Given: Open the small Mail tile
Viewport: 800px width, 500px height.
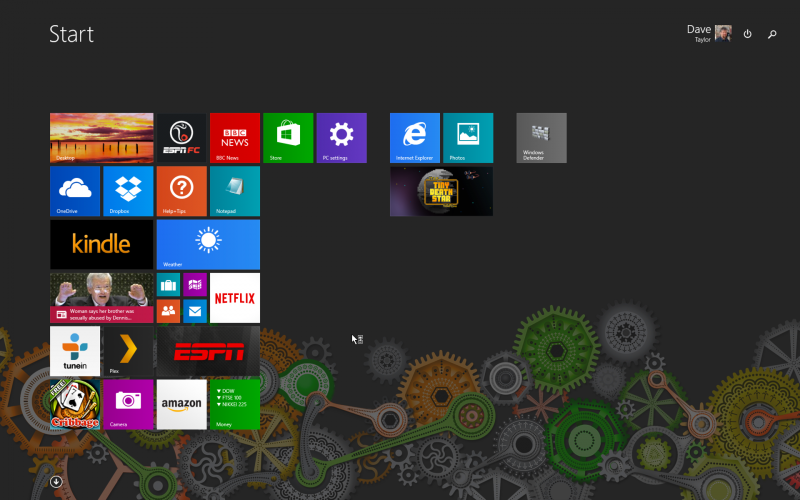Looking at the screenshot, I should coord(195,312).
